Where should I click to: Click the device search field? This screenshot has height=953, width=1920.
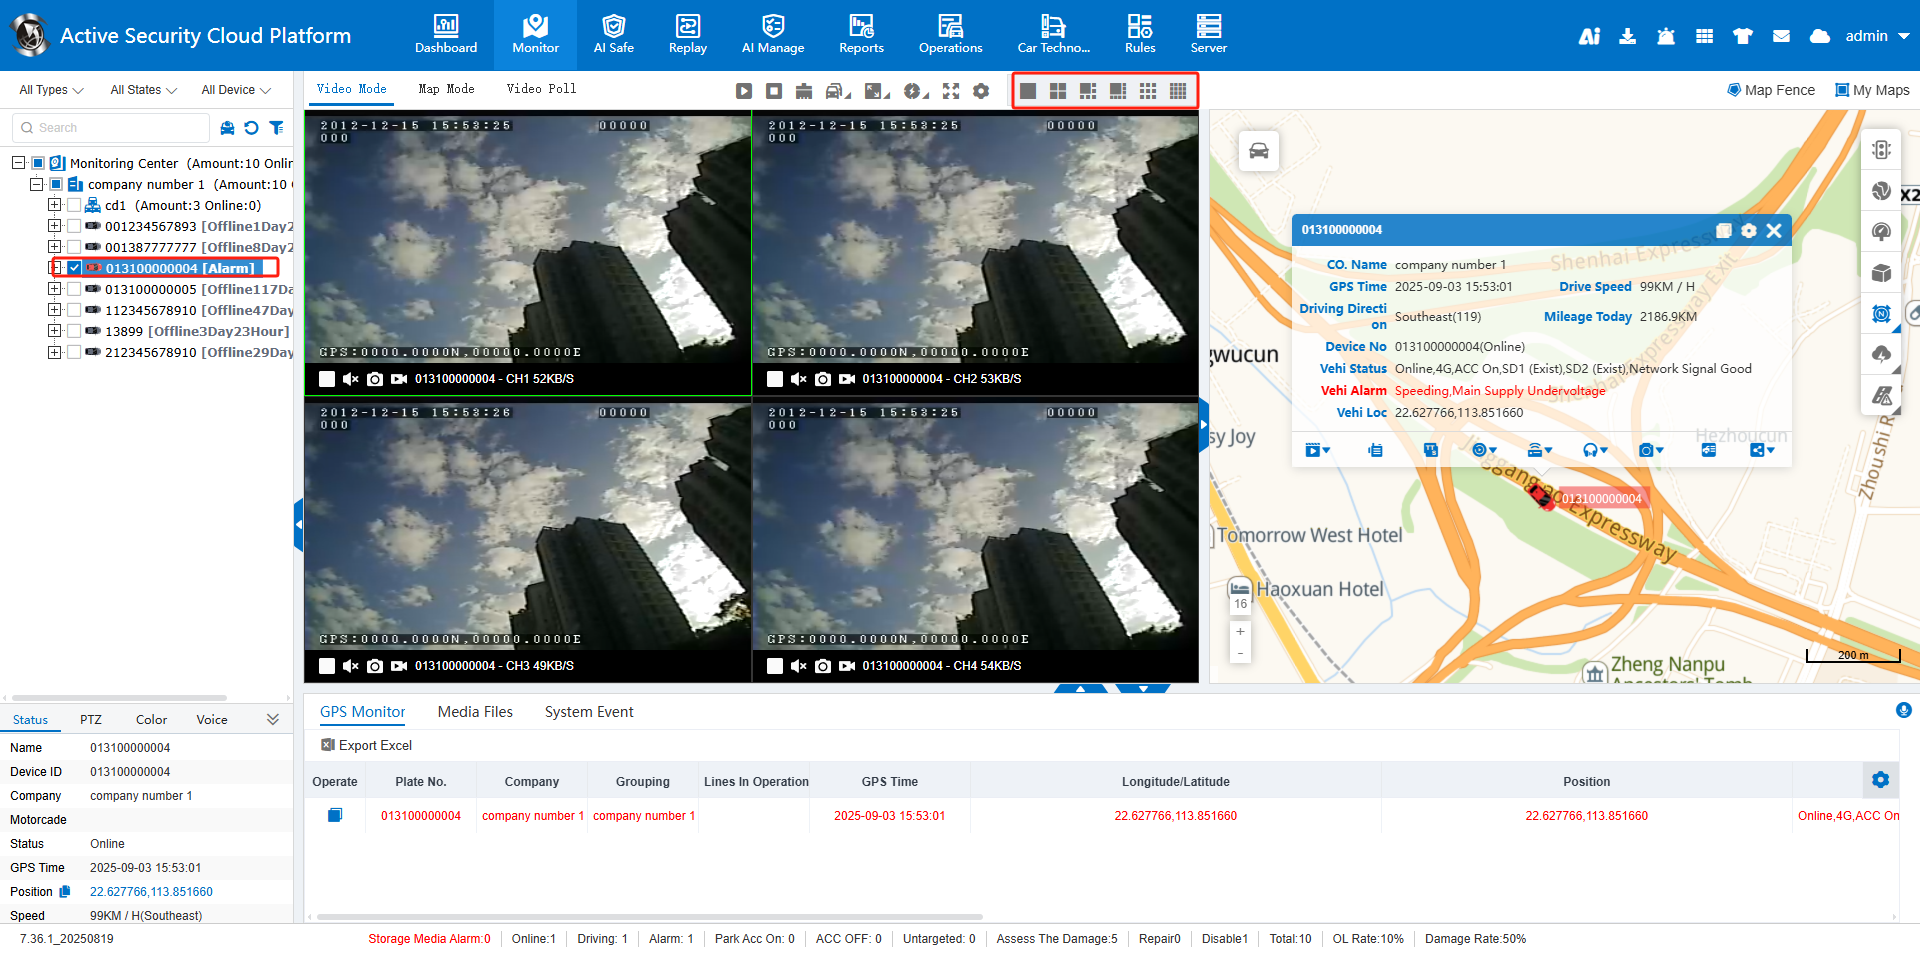pyautogui.click(x=118, y=128)
